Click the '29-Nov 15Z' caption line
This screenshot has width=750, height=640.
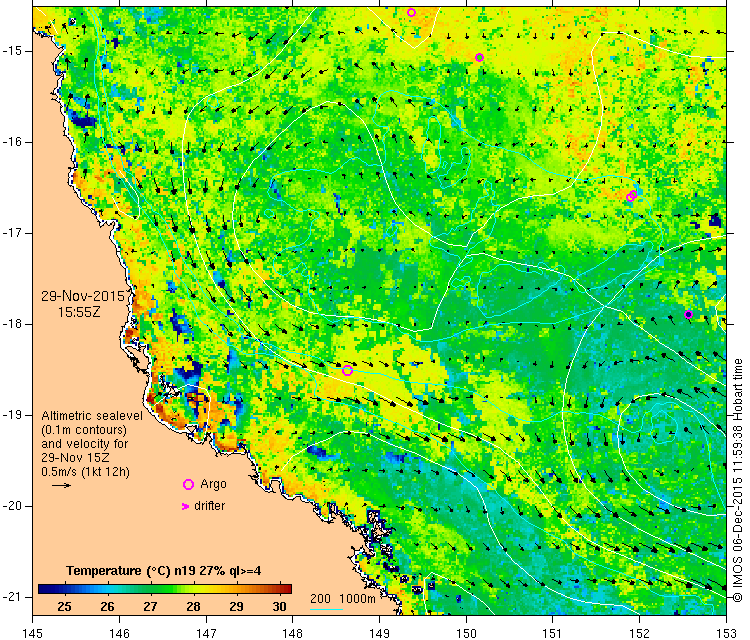pyautogui.click(x=75, y=457)
